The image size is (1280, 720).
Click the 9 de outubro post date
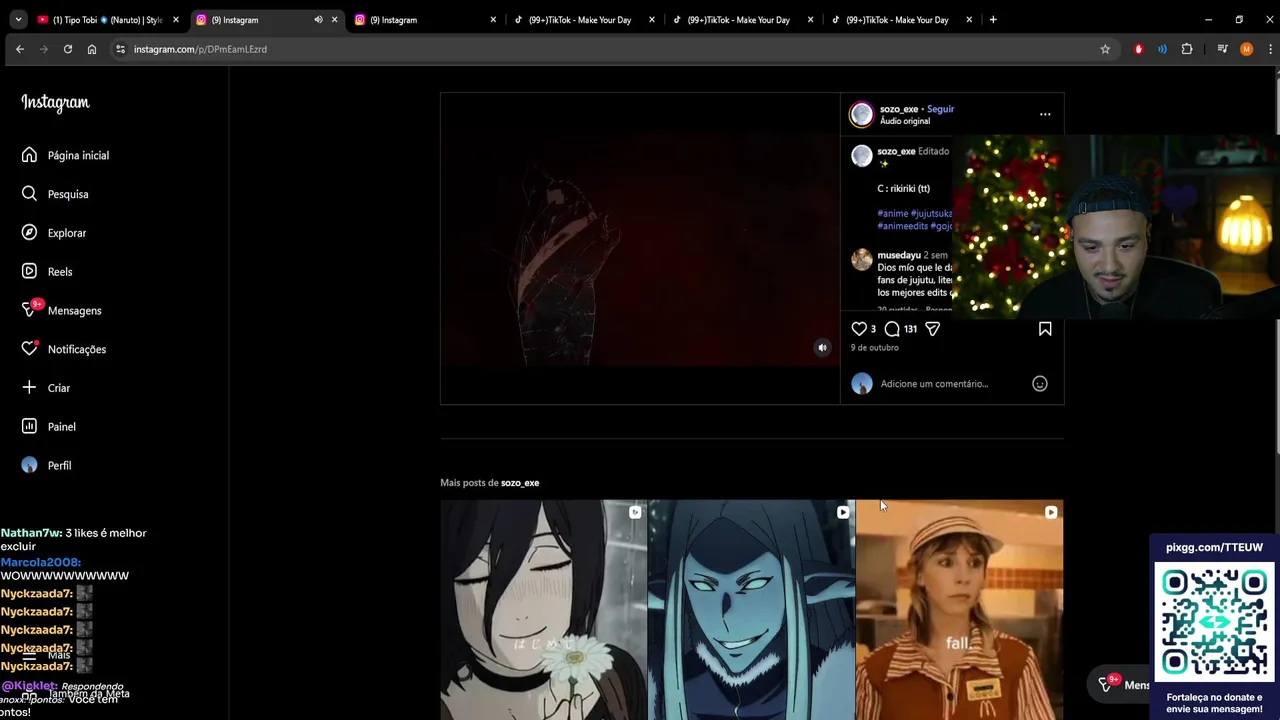pyautogui.click(x=875, y=348)
